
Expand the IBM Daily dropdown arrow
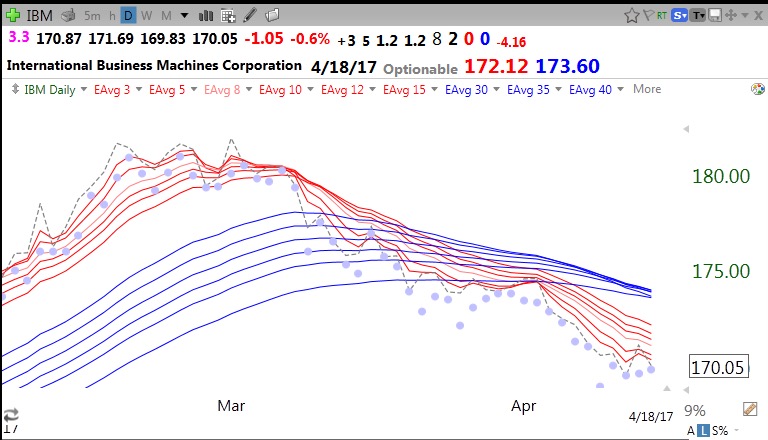pos(84,89)
